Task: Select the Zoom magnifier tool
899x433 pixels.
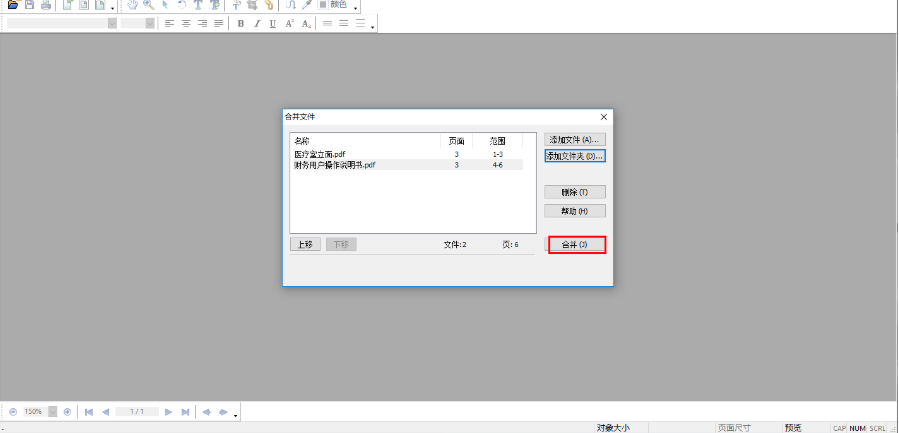Action: [x=149, y=5]
